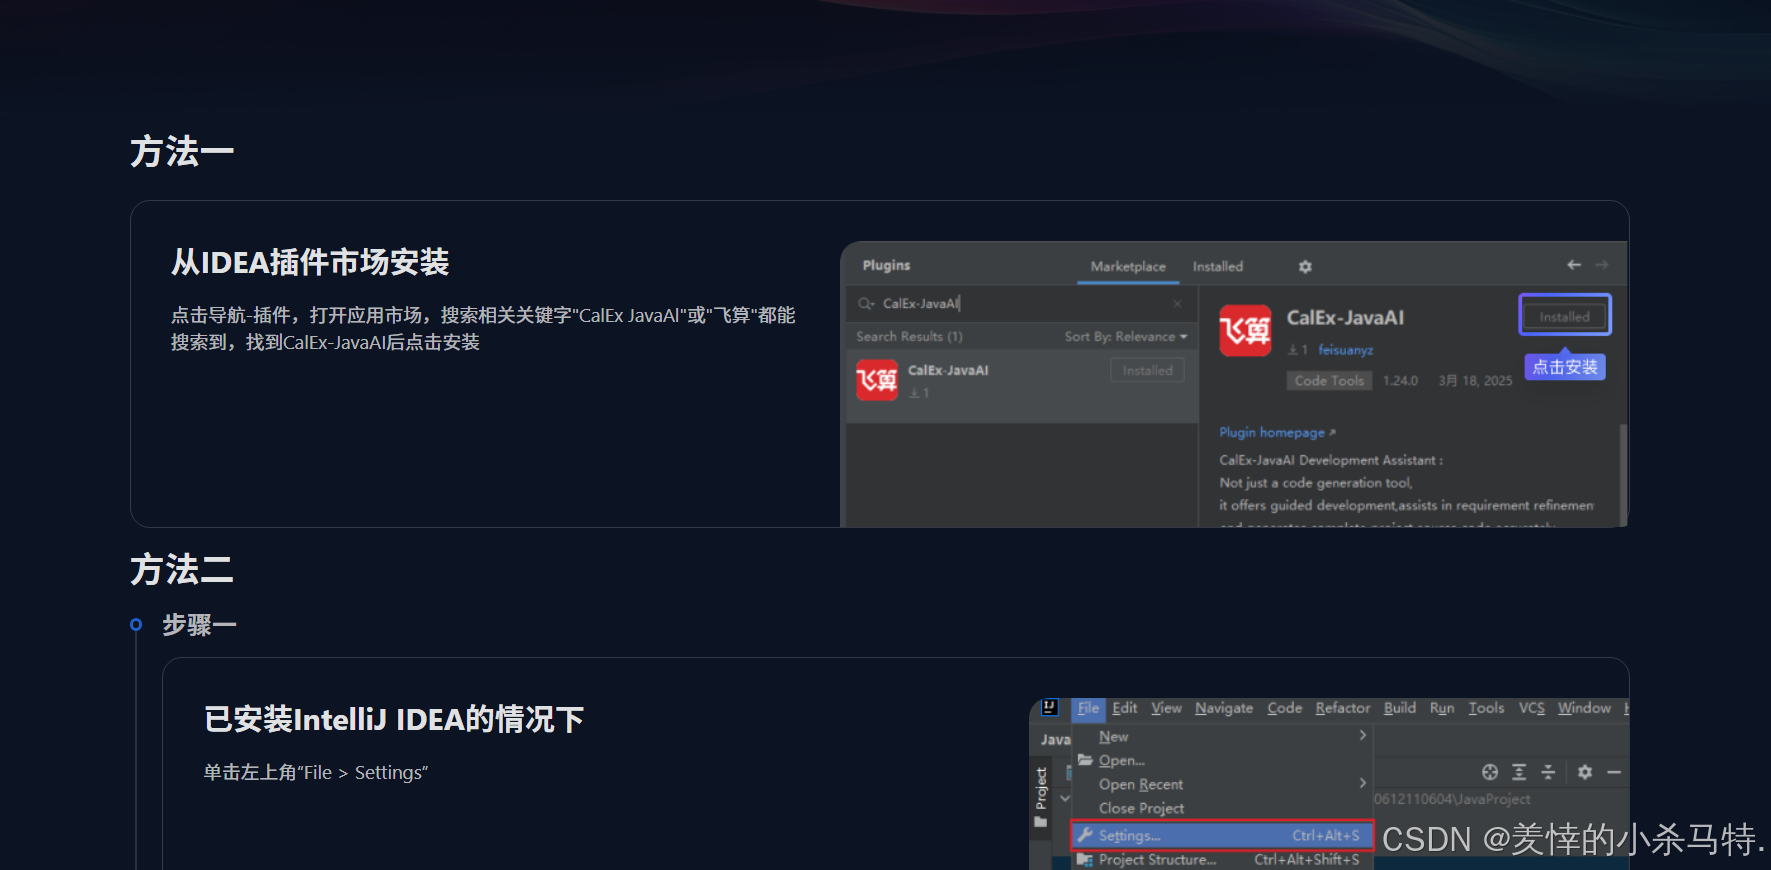Switch to the Marketplace tab
This screenshot has height=870, width=1771.
pyautogui.click(x=1128, y=267)
